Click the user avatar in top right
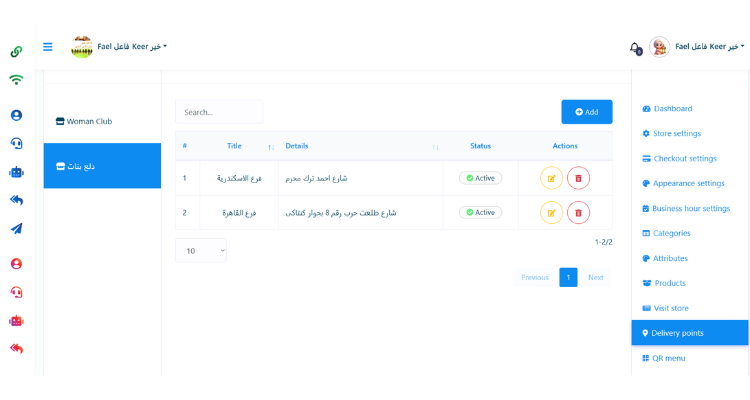 point(660,47)
